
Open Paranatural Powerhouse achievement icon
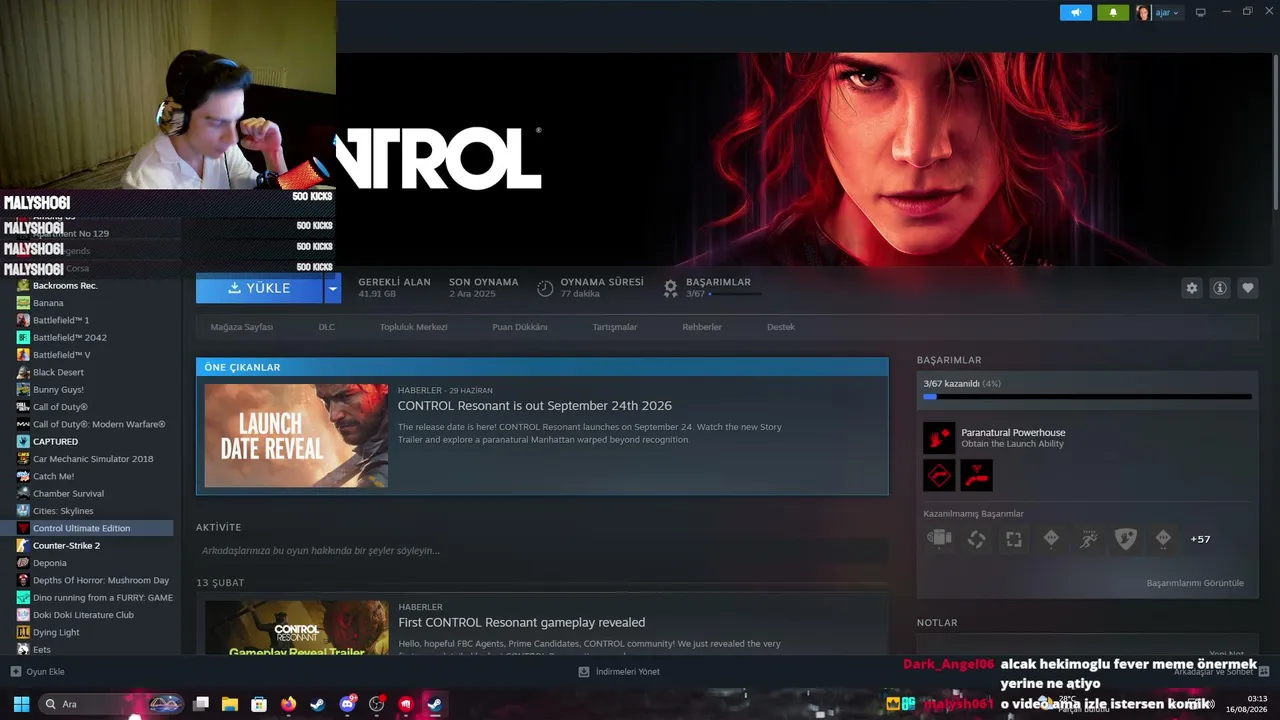click(939, 438)
